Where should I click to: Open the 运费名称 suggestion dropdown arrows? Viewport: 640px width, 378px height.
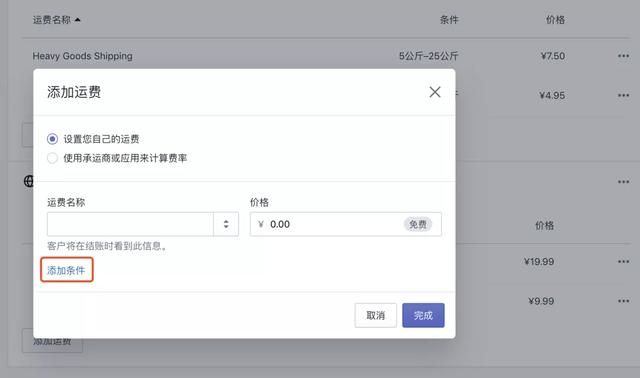click(x=226, y=224)
